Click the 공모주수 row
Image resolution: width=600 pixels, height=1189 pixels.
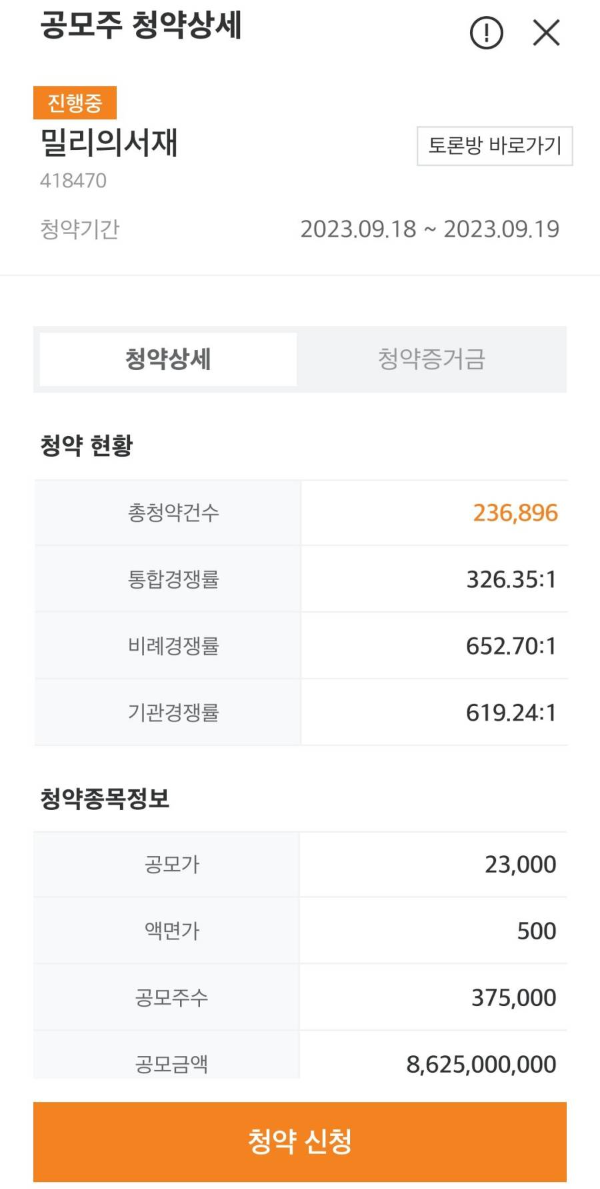tap(300, 997)
